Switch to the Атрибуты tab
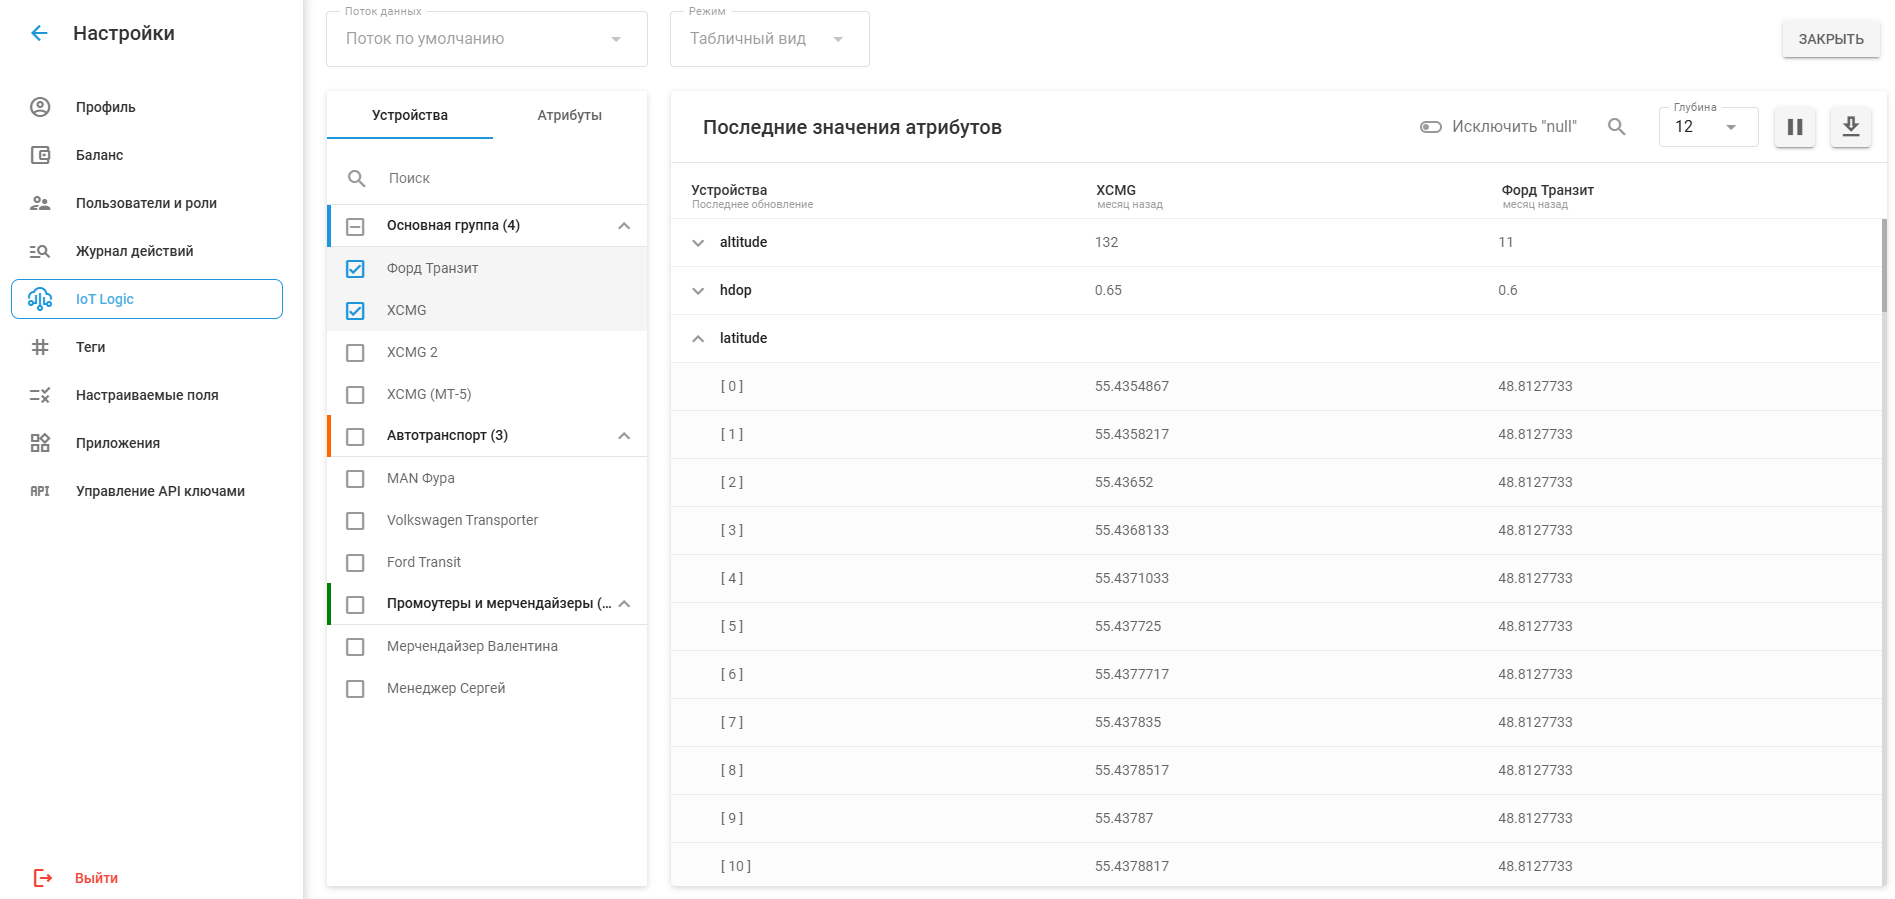 coord(569,115)
